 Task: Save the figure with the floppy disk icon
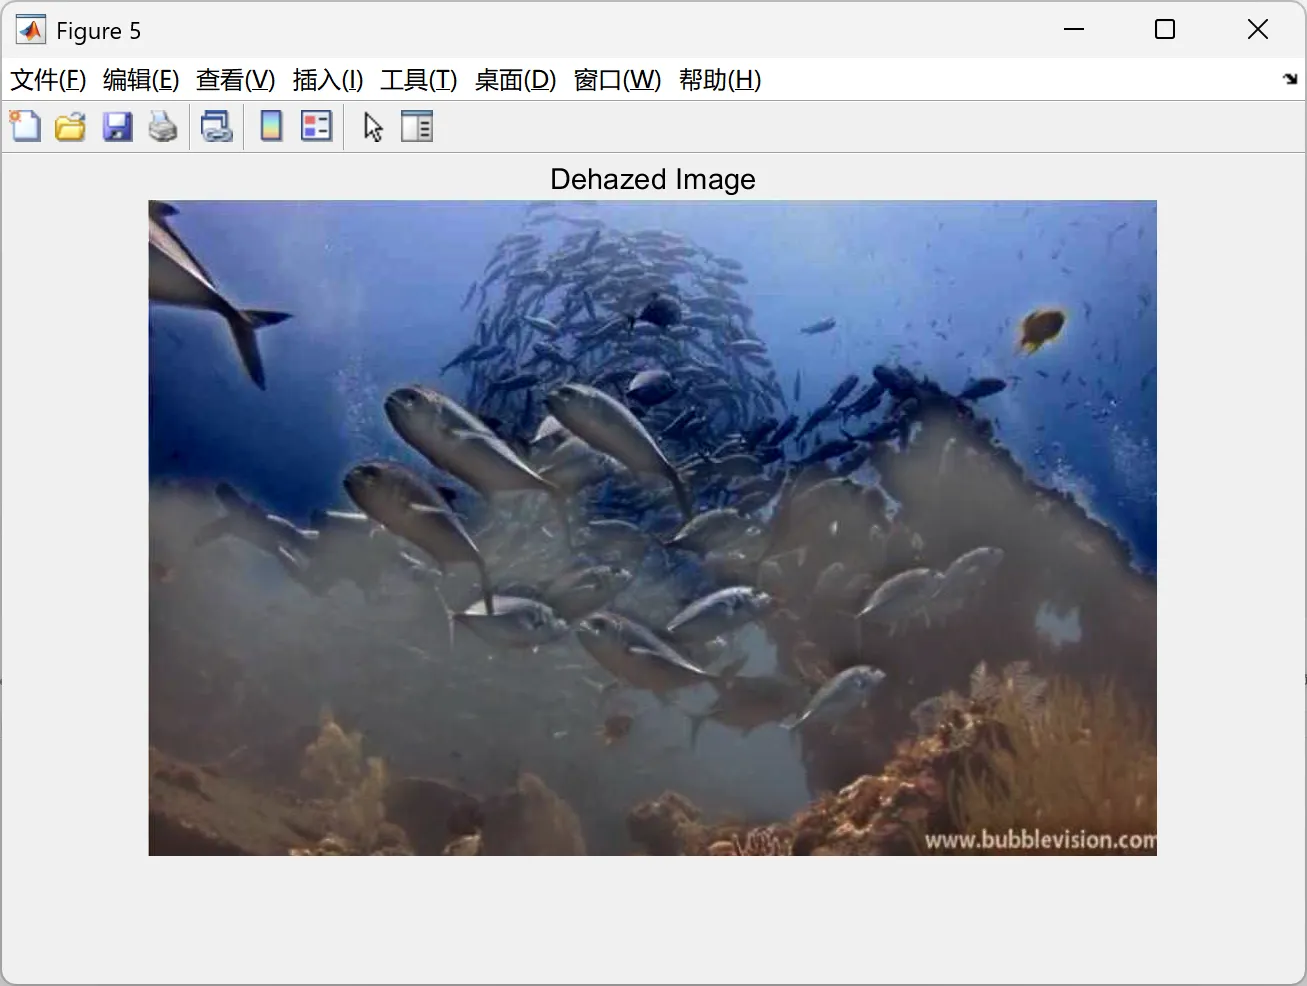pos(117,127)
